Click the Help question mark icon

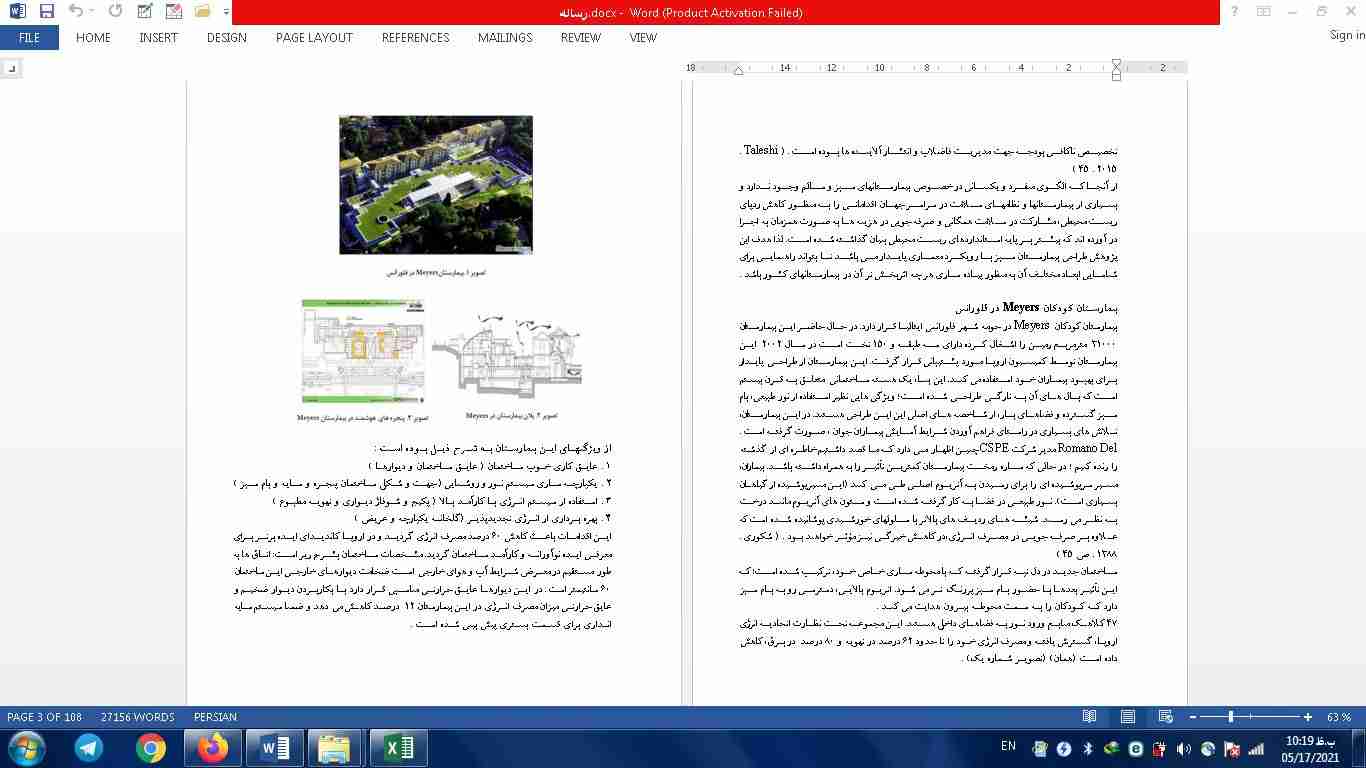1236,12
